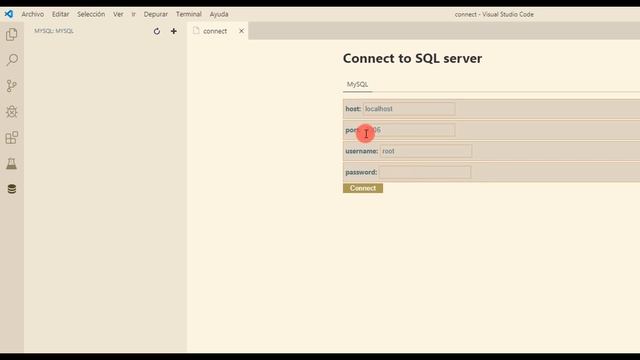Image resolution: width=640 pixels, height=360 pixels.
Task: Open the Terminal menu
Action: (x=189, y=14)
